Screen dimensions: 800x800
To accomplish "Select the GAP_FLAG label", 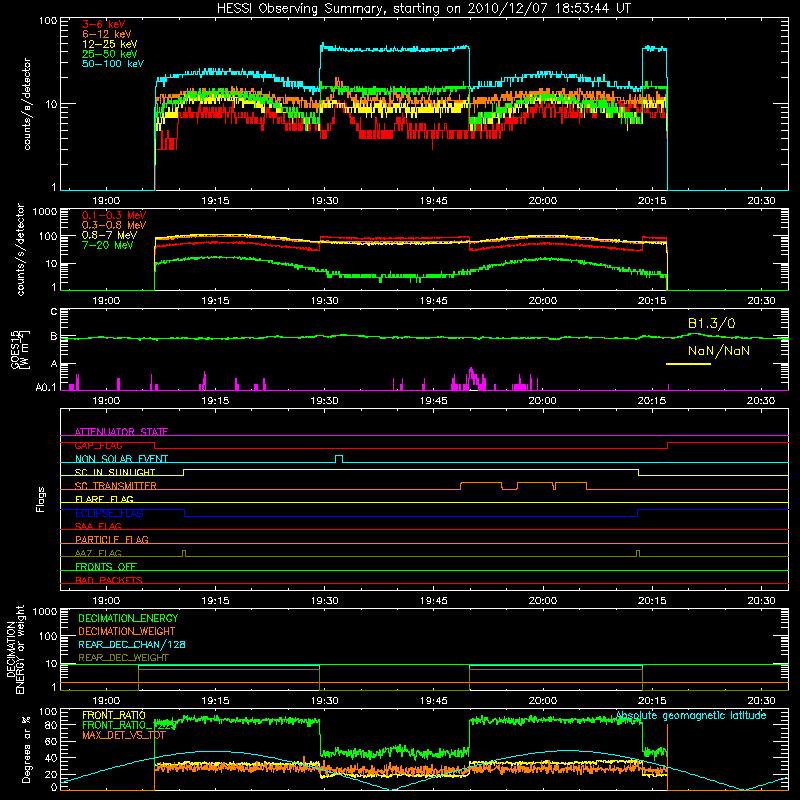I will pos(98,445).
